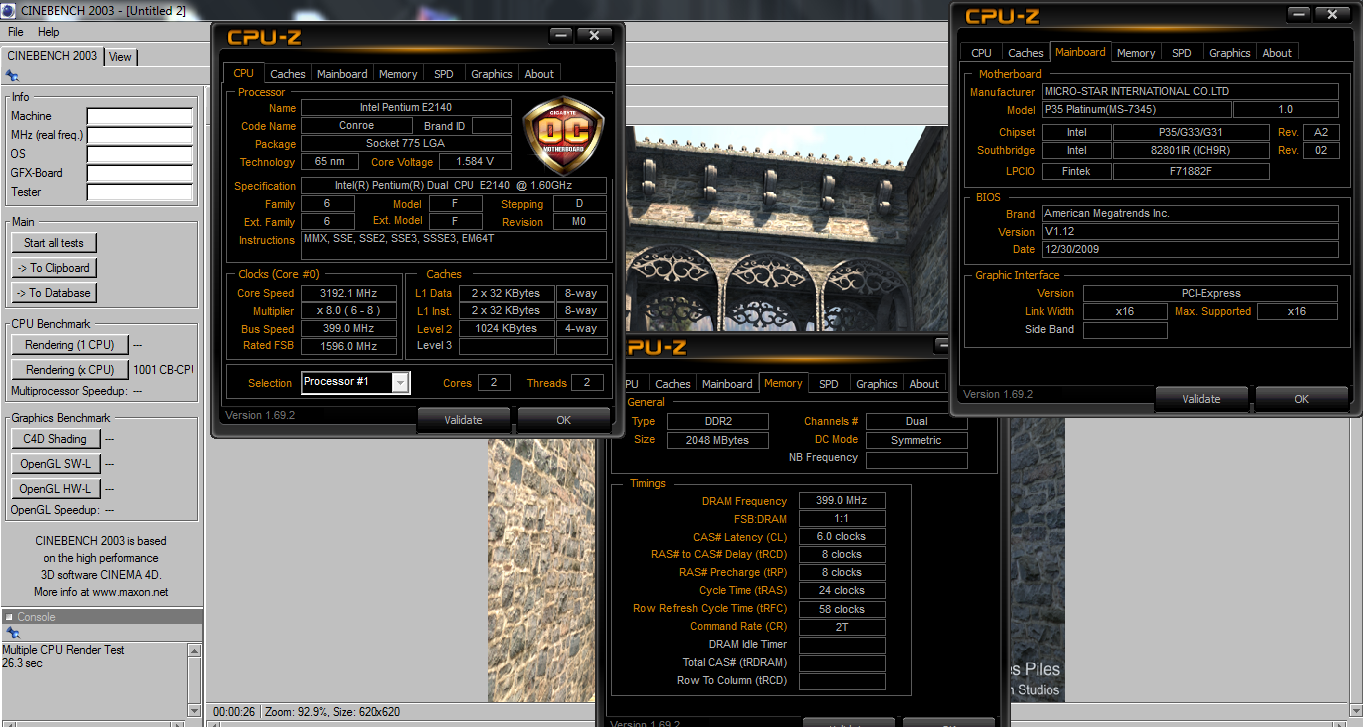The image size is (1363, 727).
Task: Open SPD tab in left CPU-Z window
Action: coord(444,74)
